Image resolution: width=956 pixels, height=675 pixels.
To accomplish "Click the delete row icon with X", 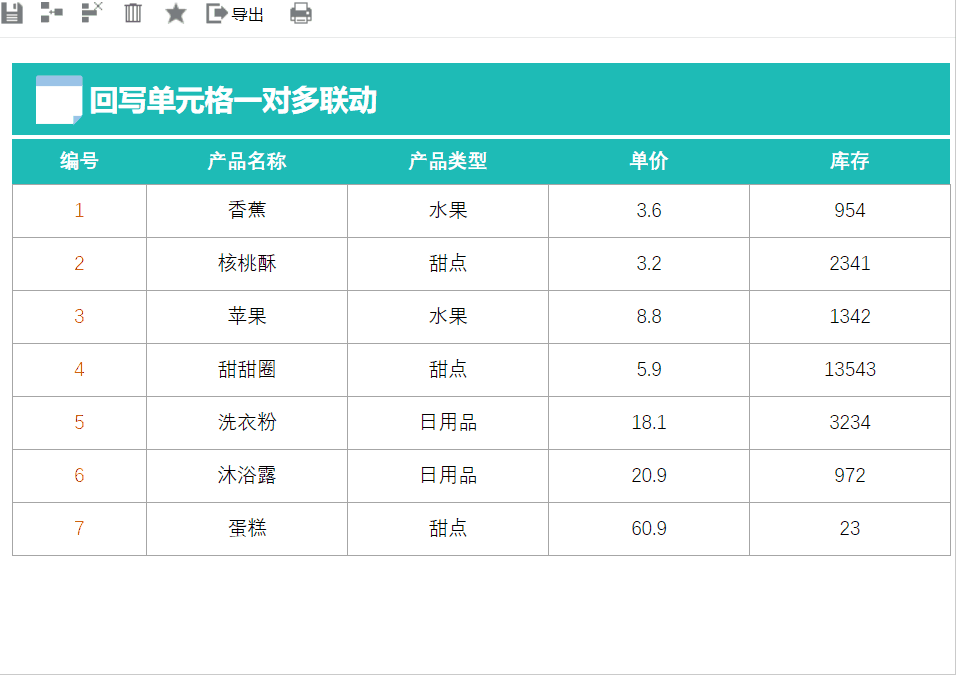I will pos(92,12).
